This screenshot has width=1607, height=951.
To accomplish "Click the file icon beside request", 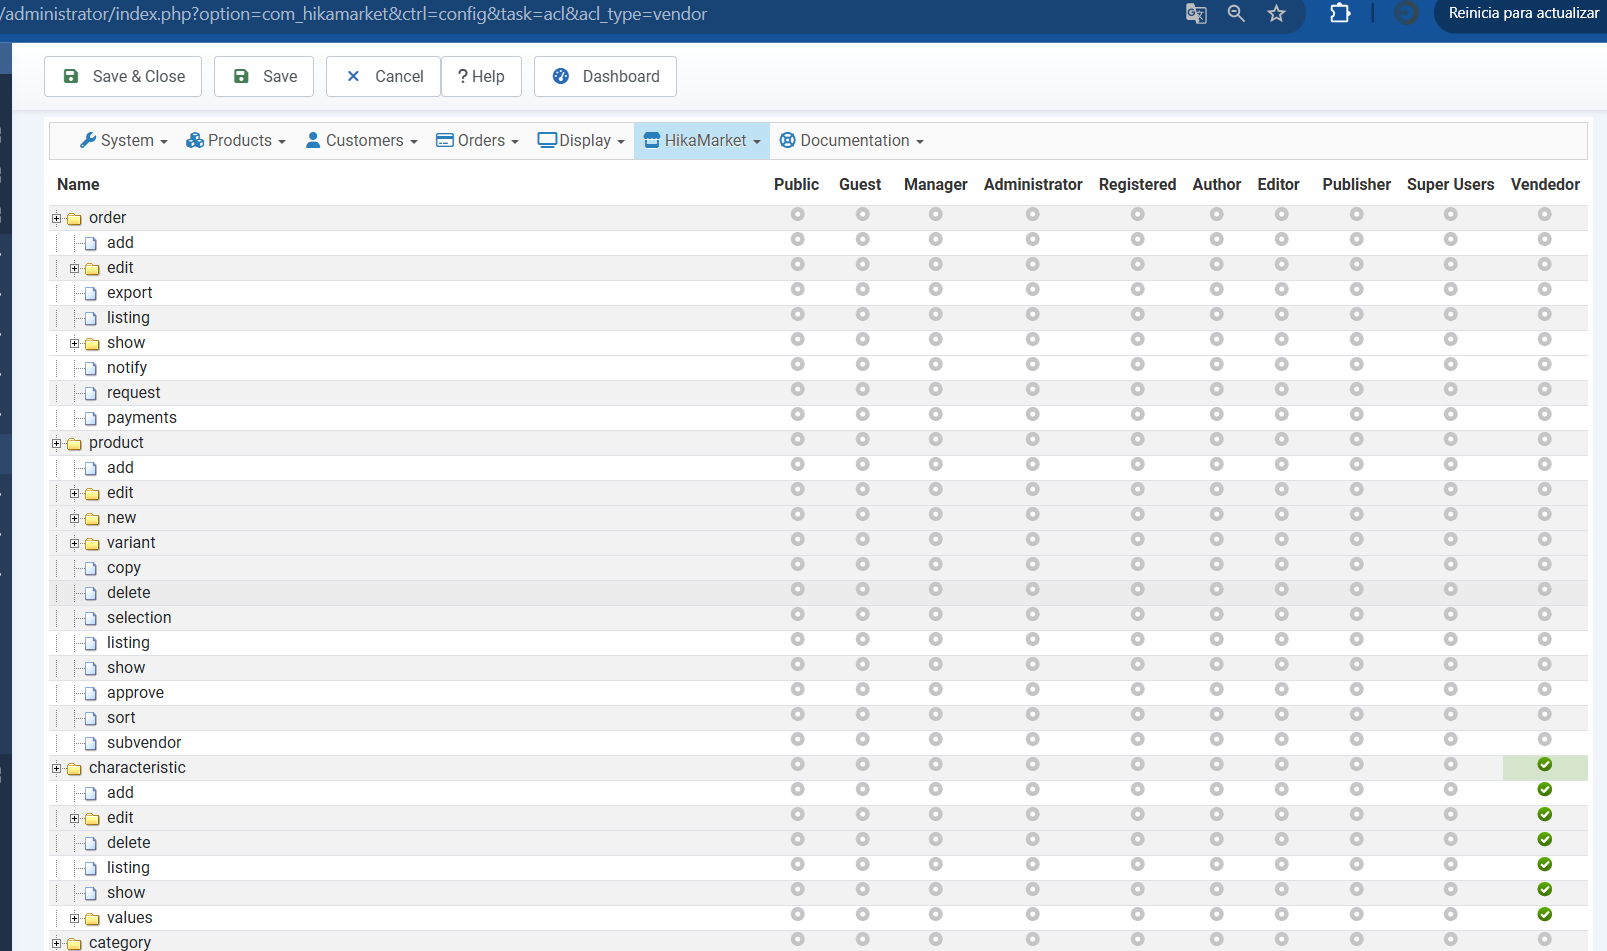I will (91, 394).
